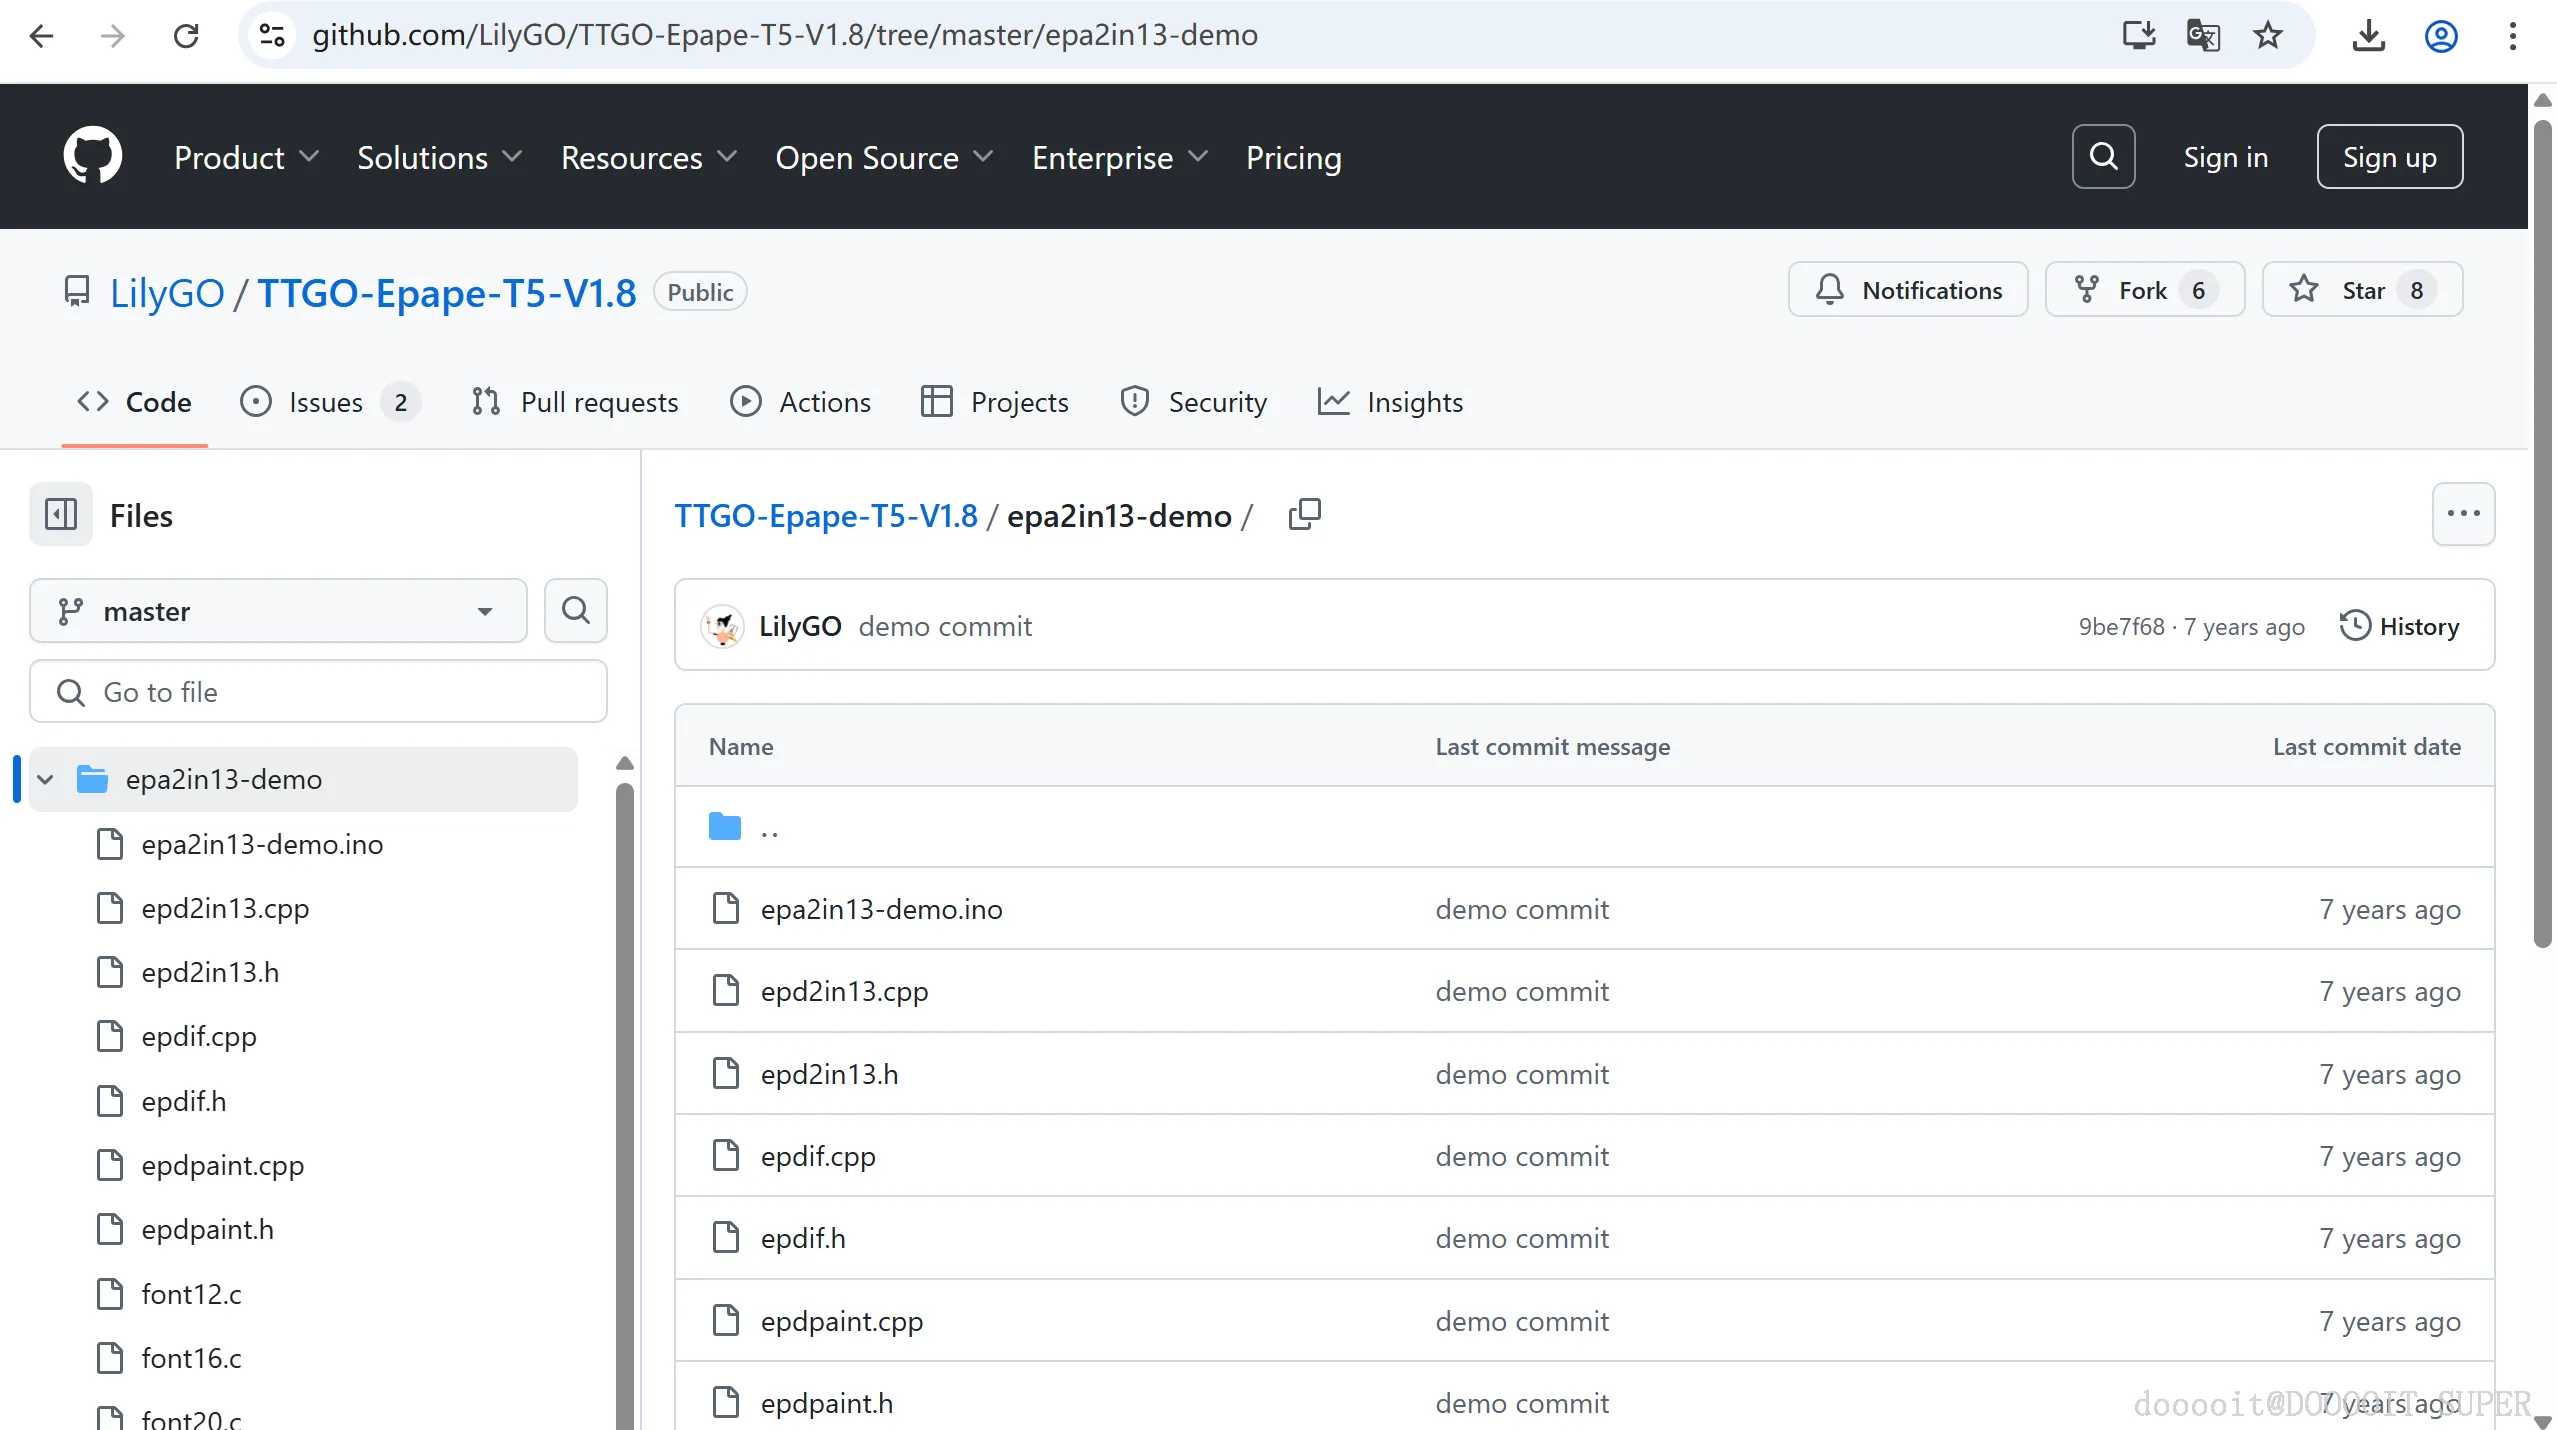Collapse the epa2in13-demo folder chevron
2557x1430 pixels.
pyautogui.click(x=45, y=779)
